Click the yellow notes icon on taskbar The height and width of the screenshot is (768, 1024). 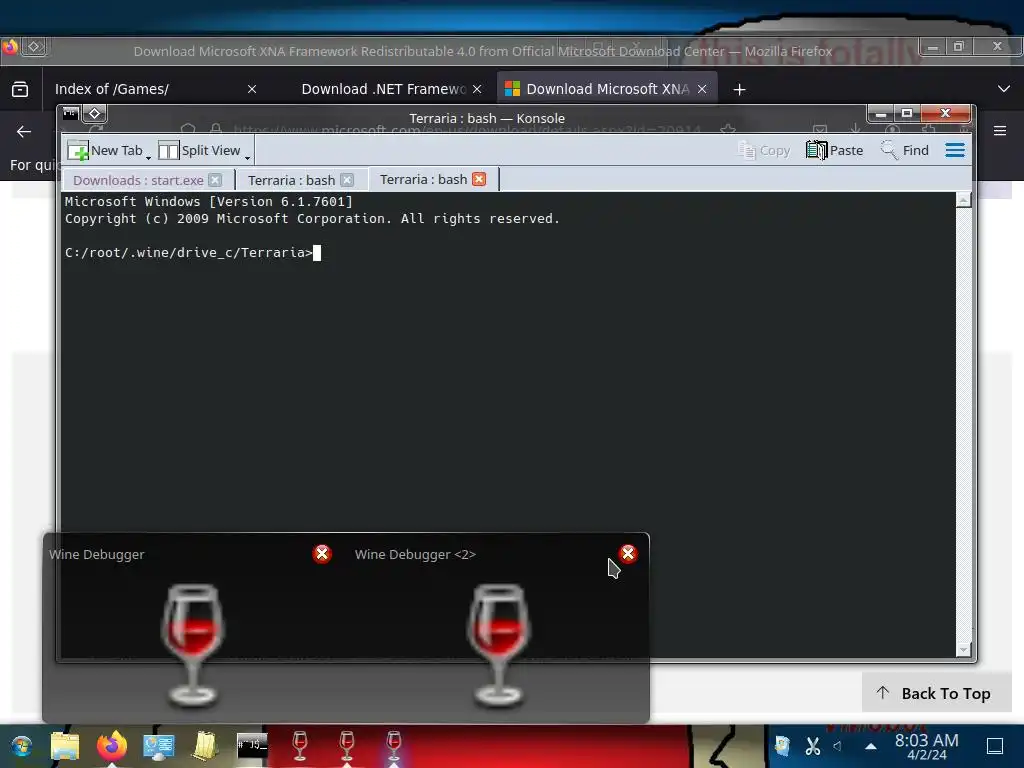coord(205,746)
